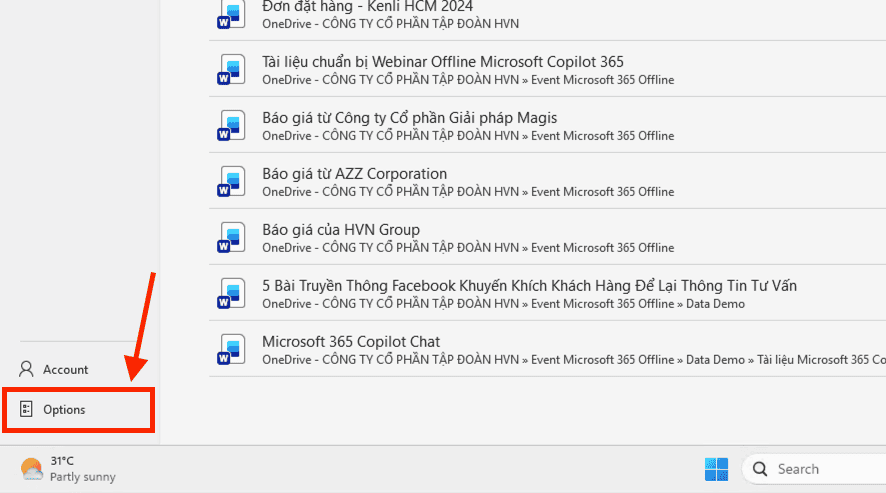Image resolution: width=886 pixels, height=493 pixels.
Task: Open the document titled Microsoft 365 Copilot Chat
Action: tap(351, 341)
